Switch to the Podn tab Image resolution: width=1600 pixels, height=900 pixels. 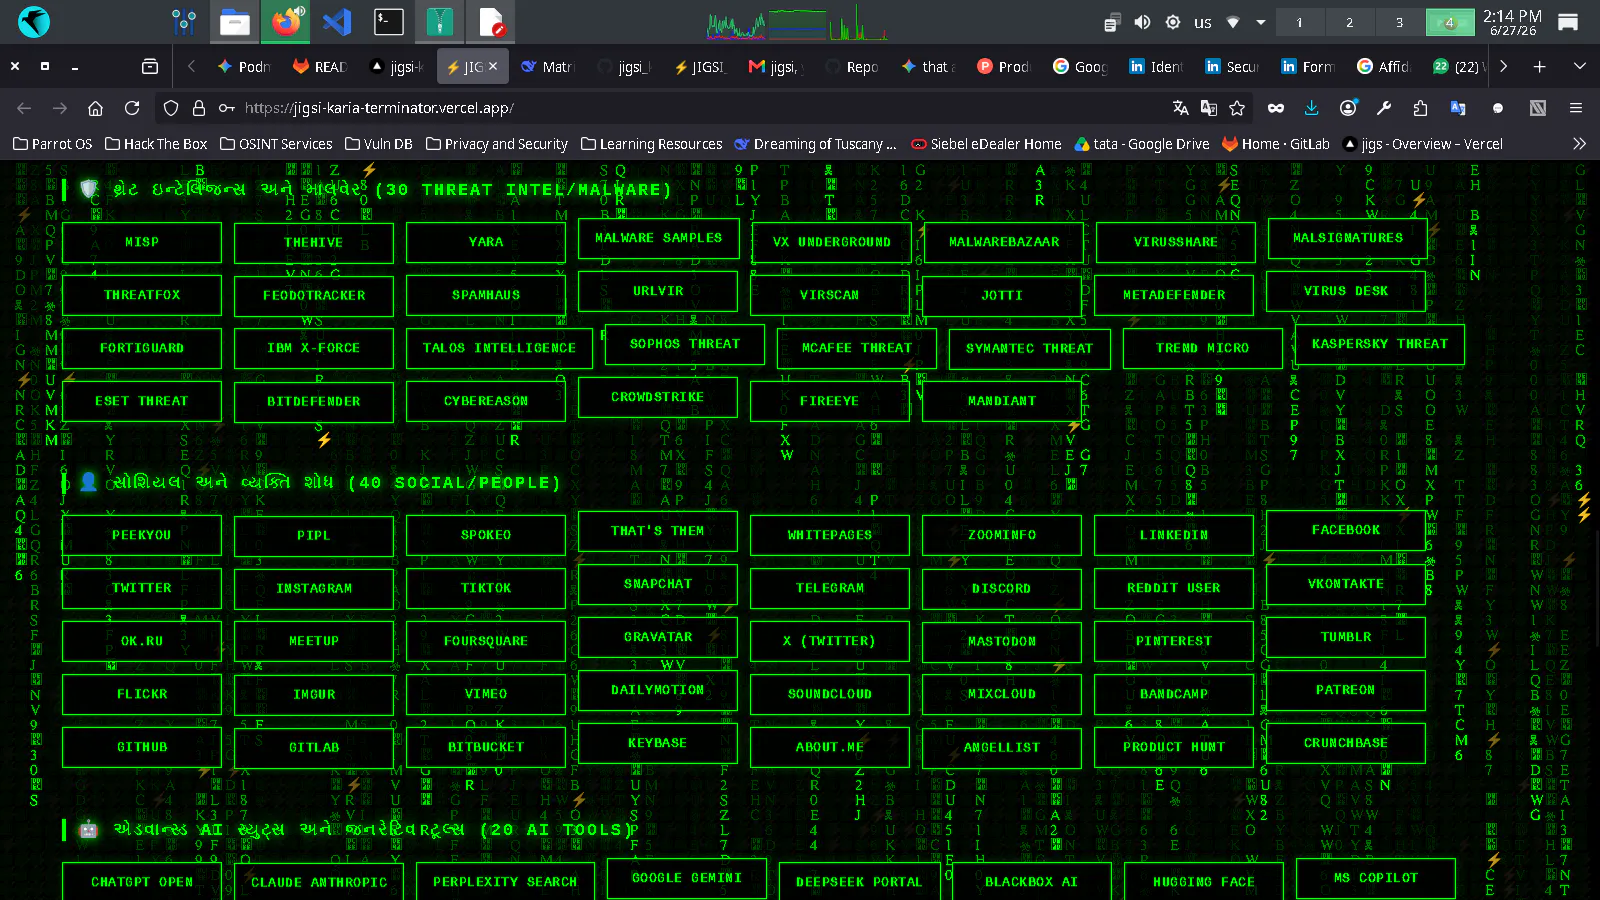pyautogui.click(x=244, y=67)
